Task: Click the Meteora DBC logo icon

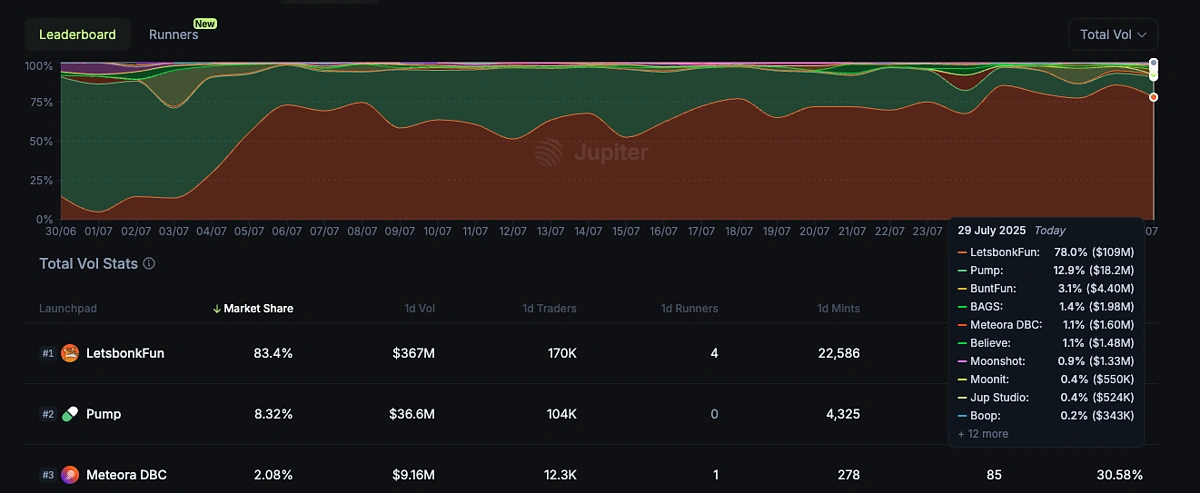Action: click(70, 475)
